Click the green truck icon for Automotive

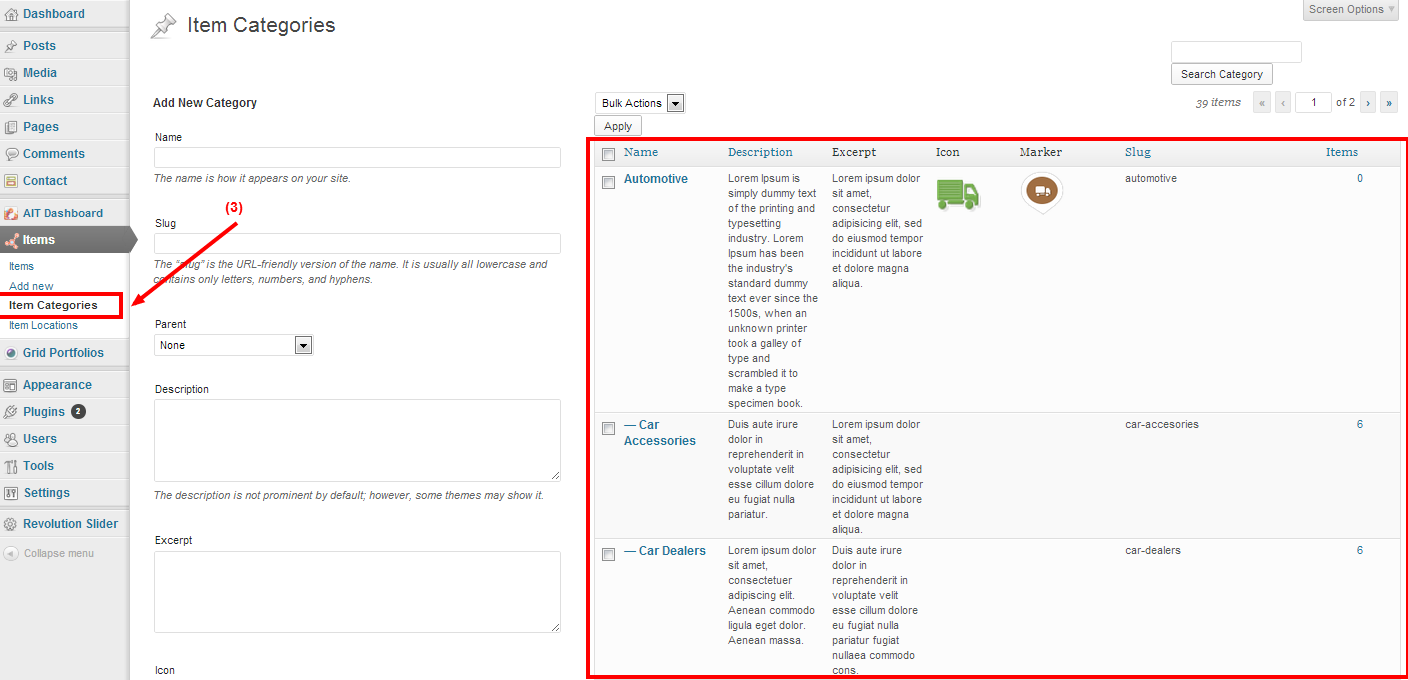tap(957, 194)
